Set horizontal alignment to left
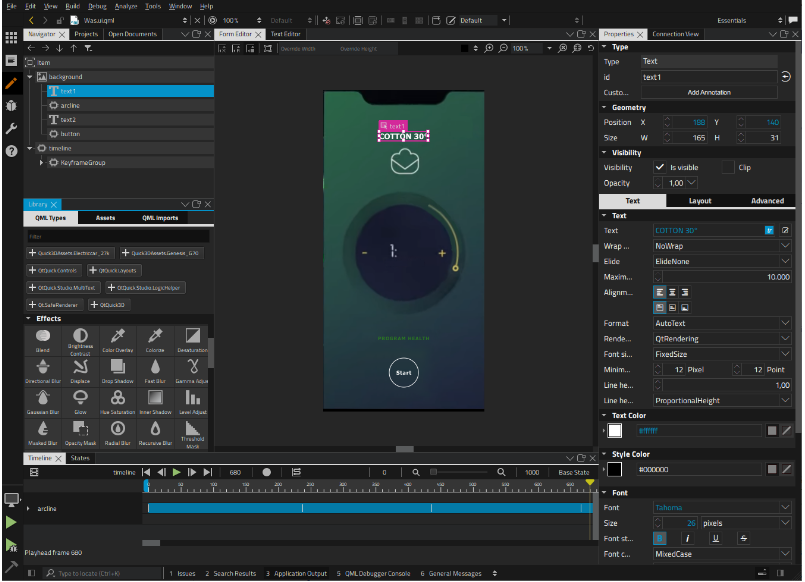805x582 pixels. 660,293
